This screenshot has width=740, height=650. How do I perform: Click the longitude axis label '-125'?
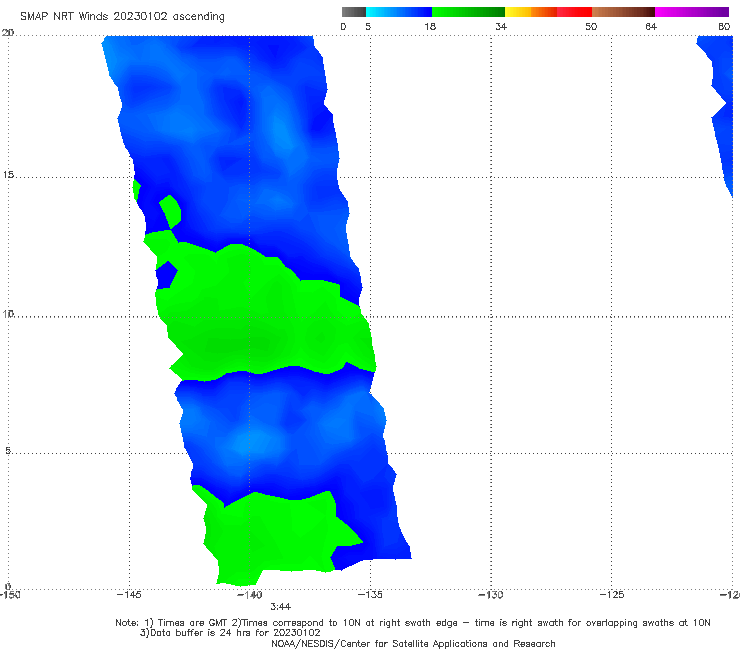click(x=612, y=595)
